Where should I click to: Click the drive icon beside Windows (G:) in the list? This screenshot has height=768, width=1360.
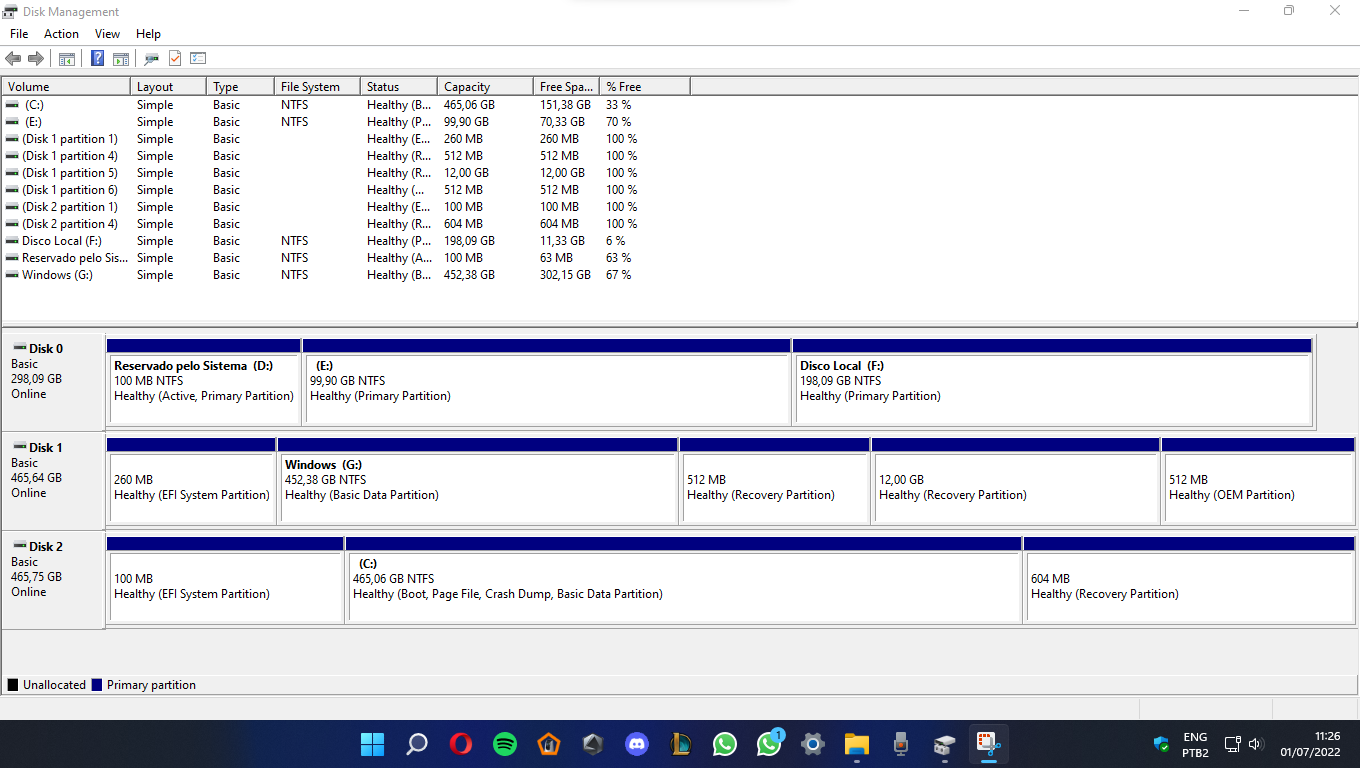(12, 275)
